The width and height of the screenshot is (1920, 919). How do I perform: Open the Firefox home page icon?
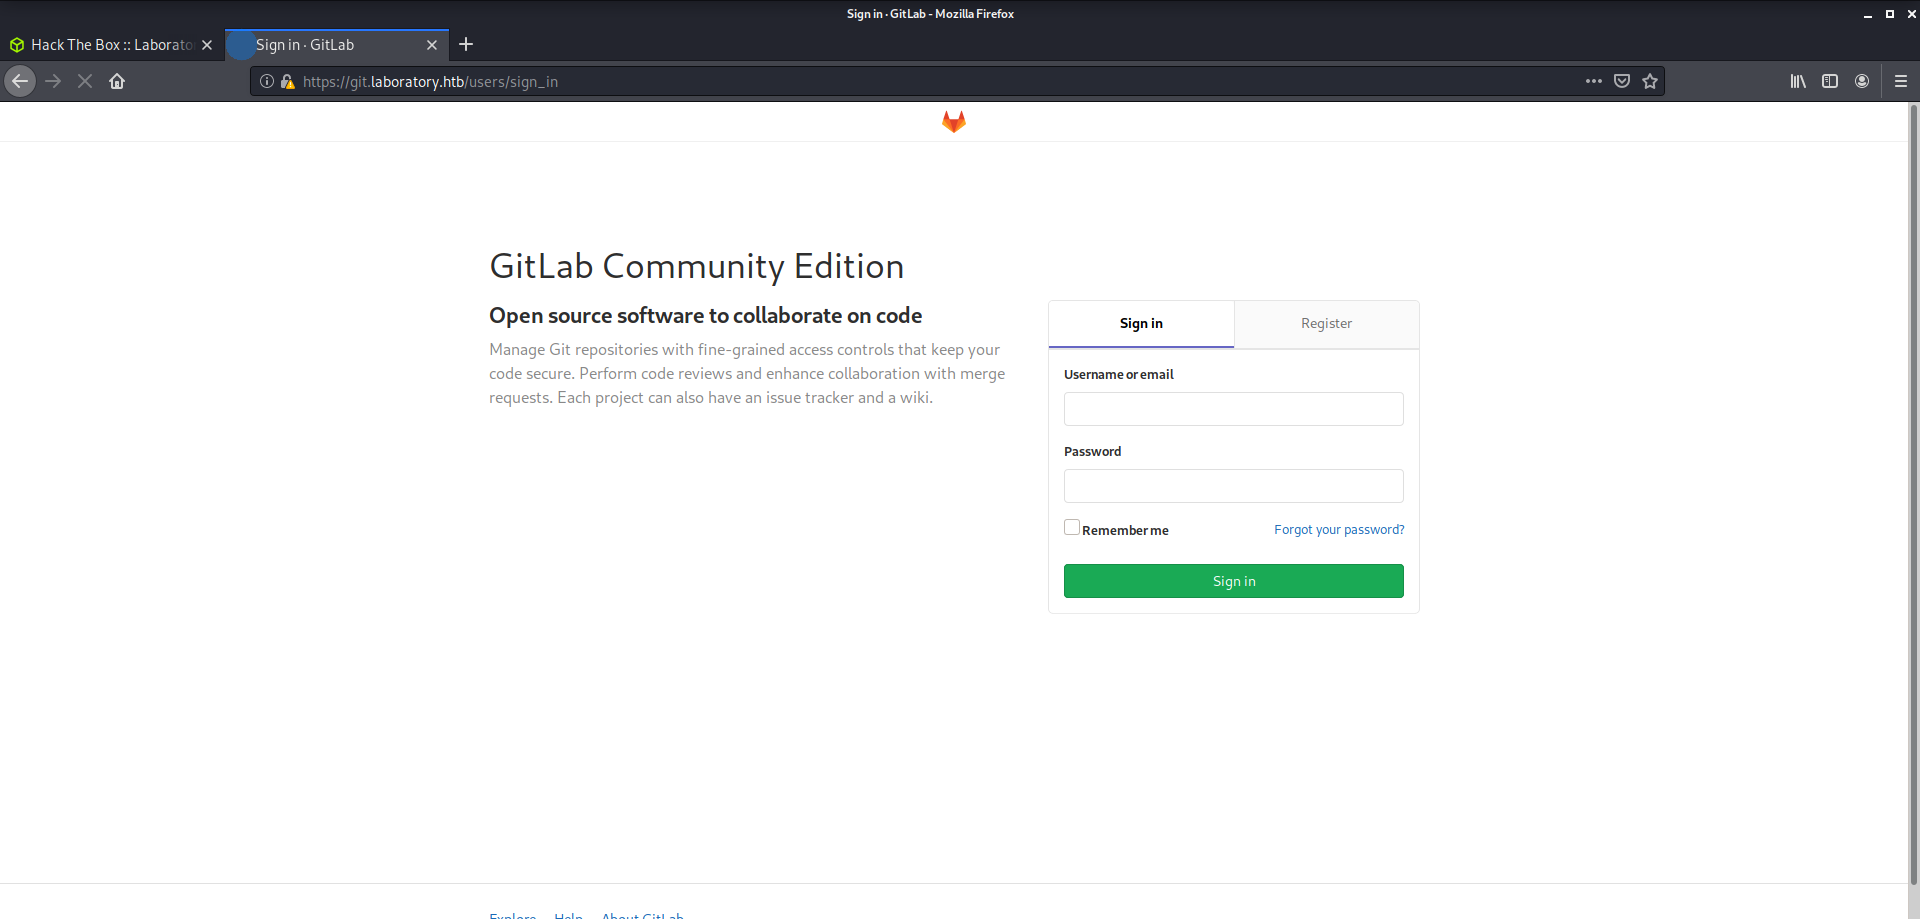(x=117, y=81)
